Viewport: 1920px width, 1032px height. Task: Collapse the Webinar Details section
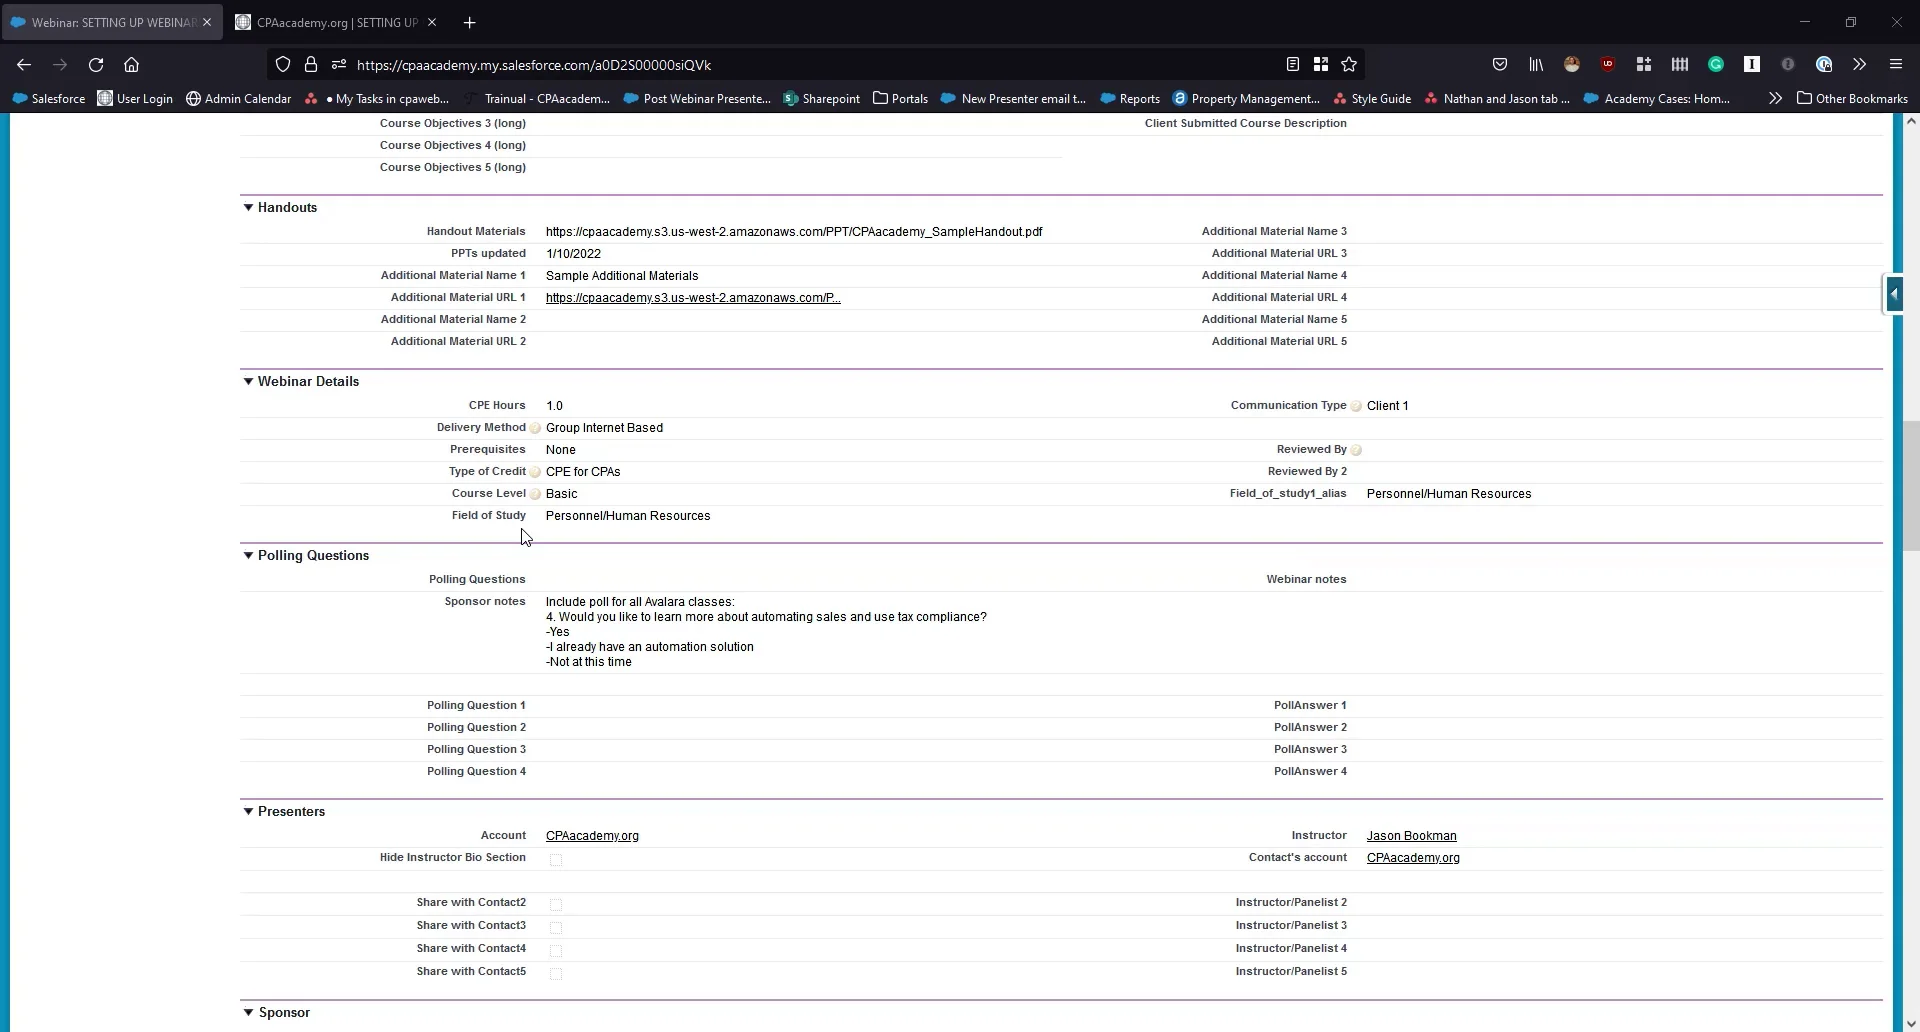pos(248,382)
